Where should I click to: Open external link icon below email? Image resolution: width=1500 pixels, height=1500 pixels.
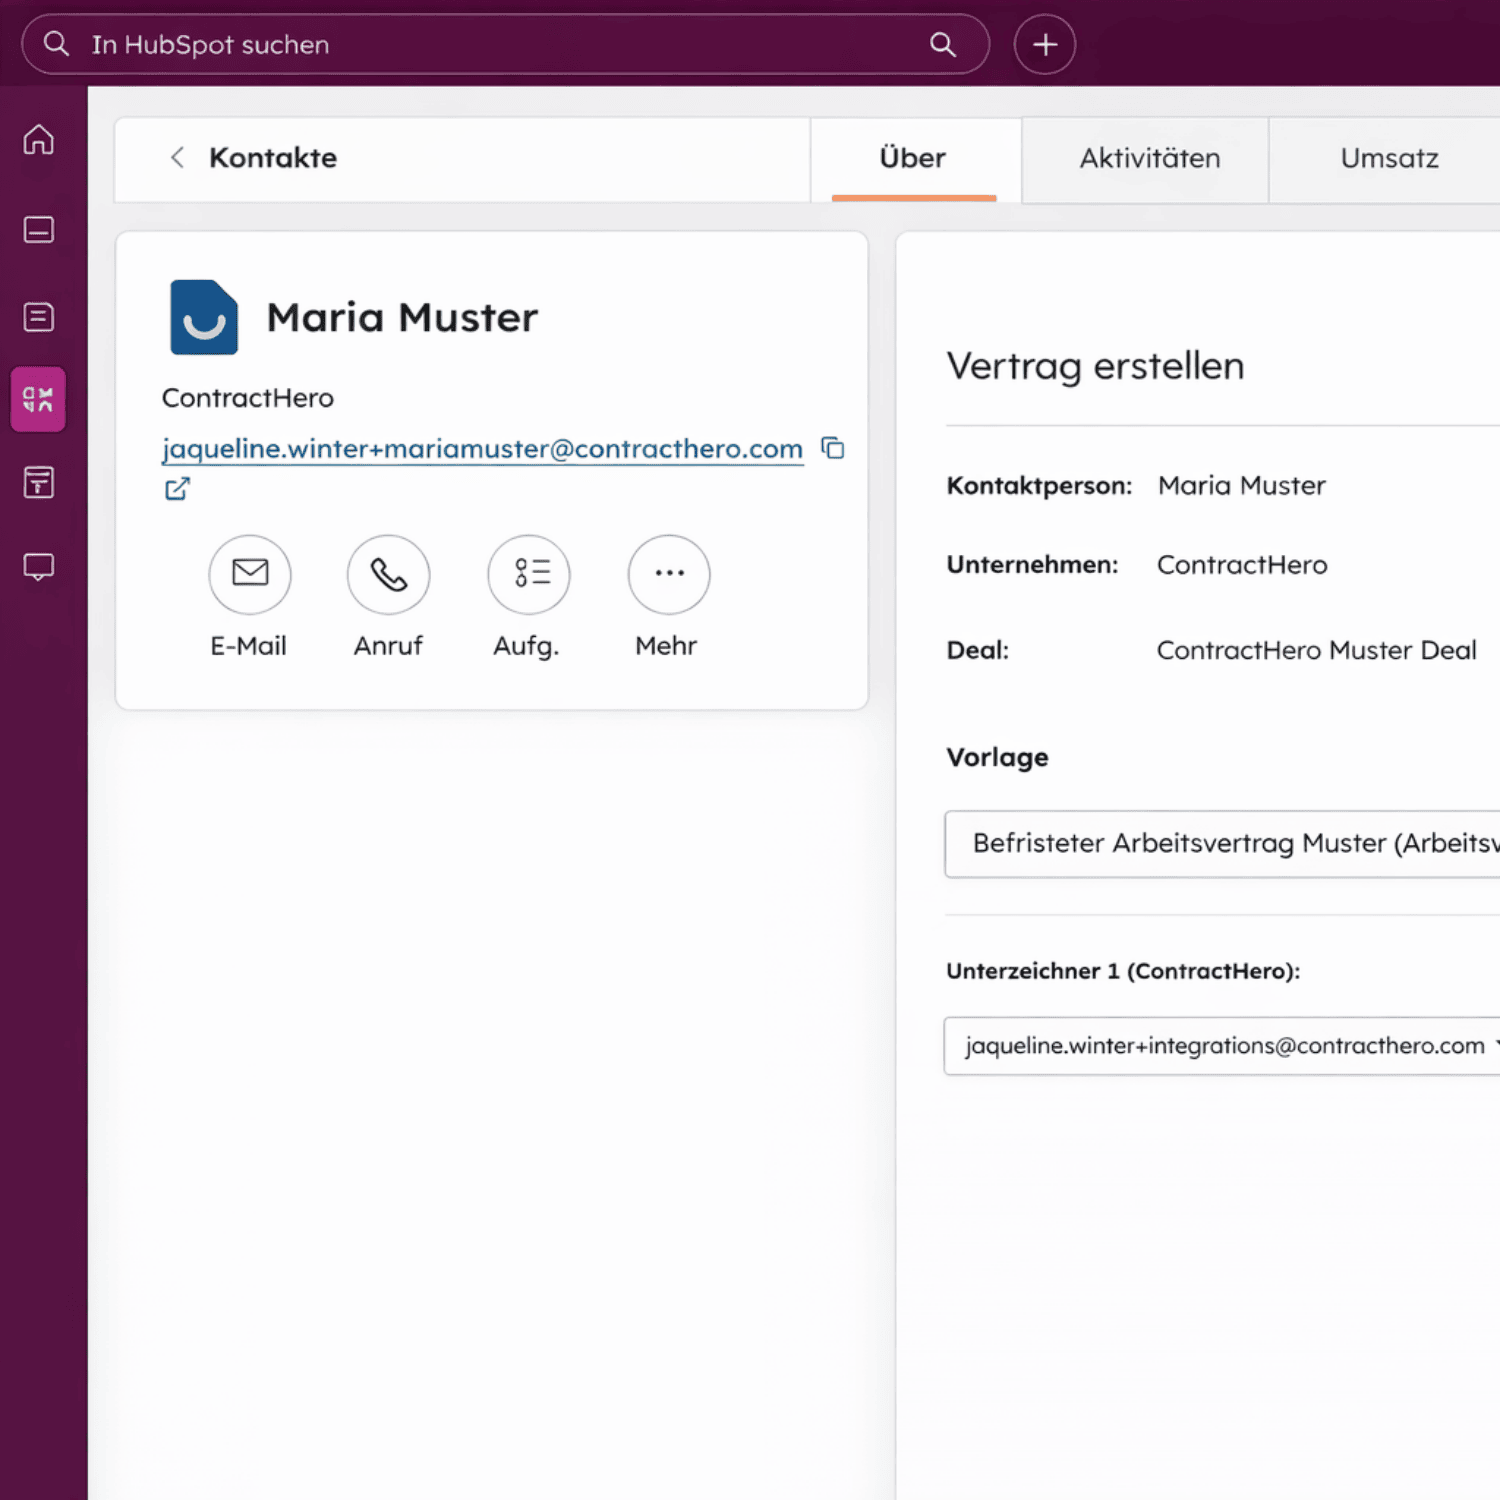tap(177, 489)
